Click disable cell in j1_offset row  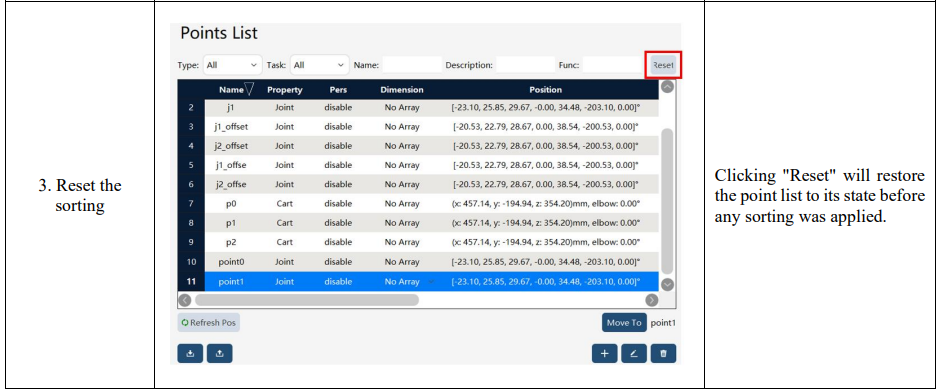(x=338, y=127)
